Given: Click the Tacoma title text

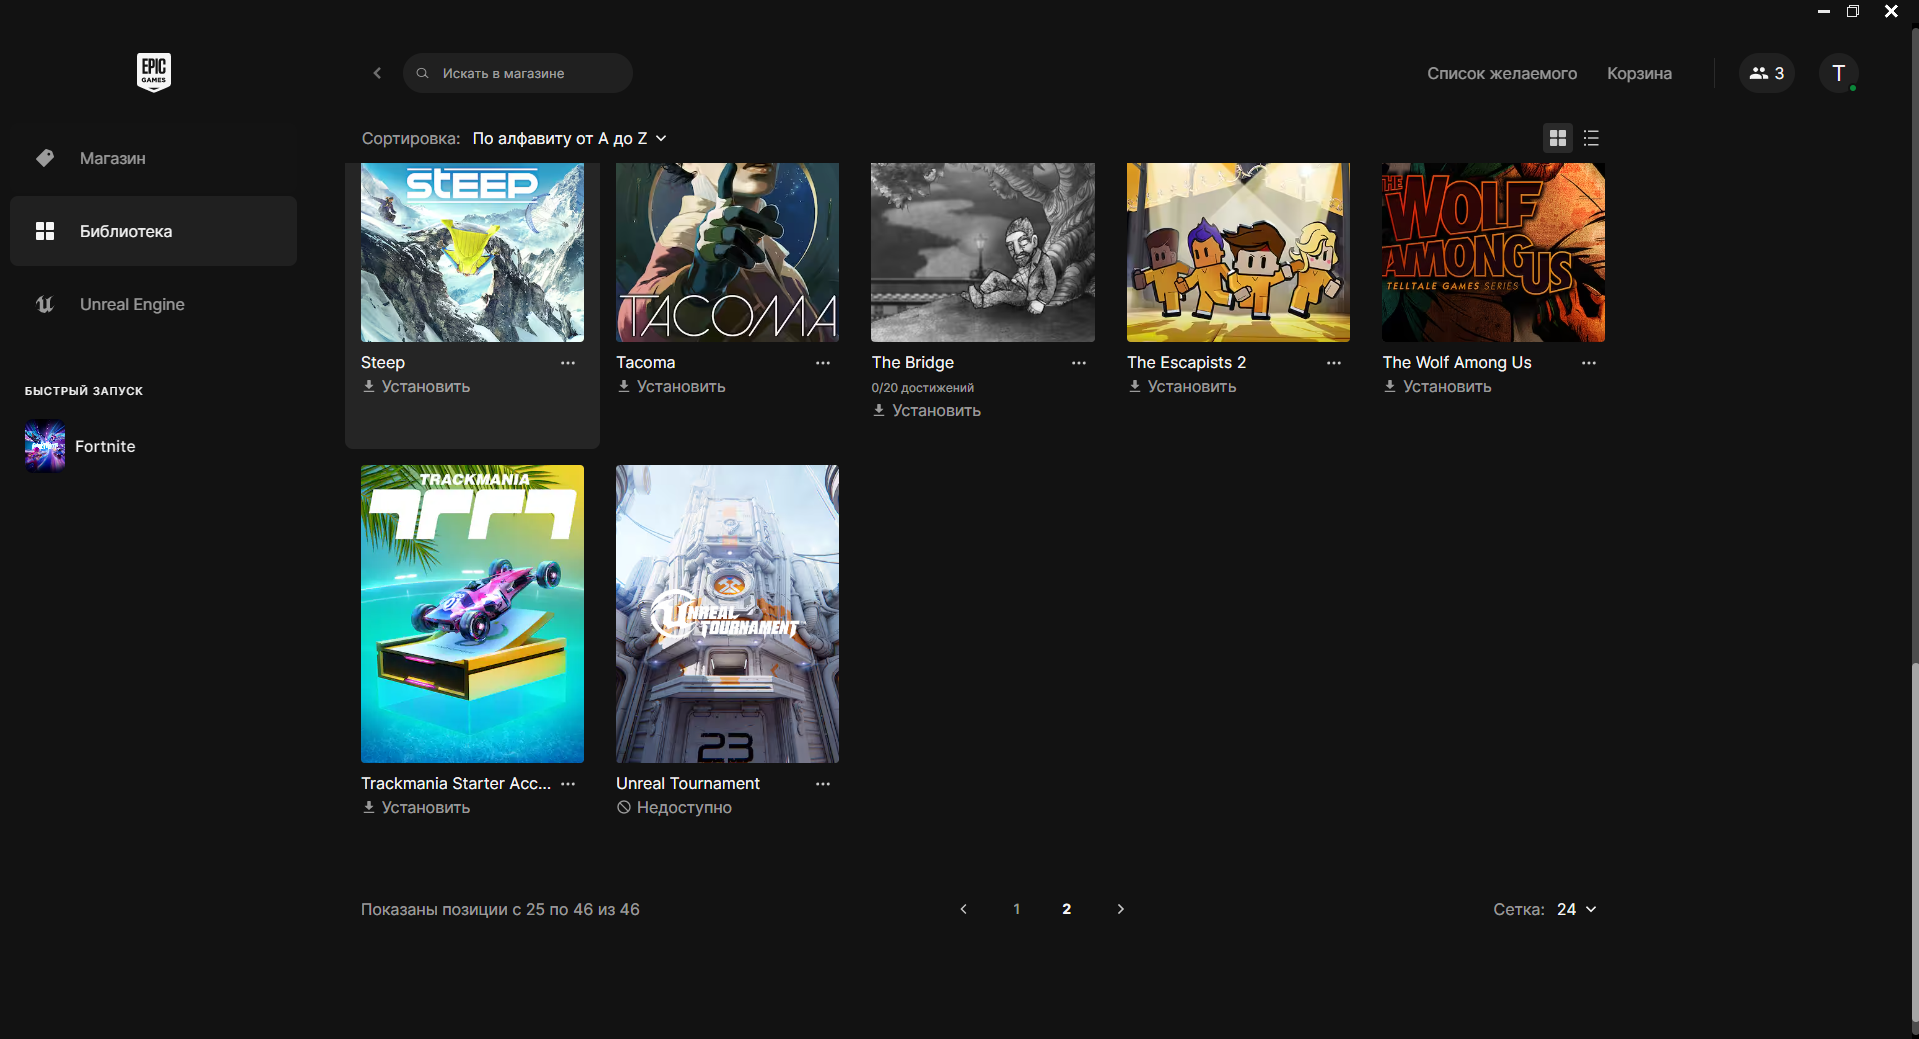Looking at the screenshot, I should (645, 362).
